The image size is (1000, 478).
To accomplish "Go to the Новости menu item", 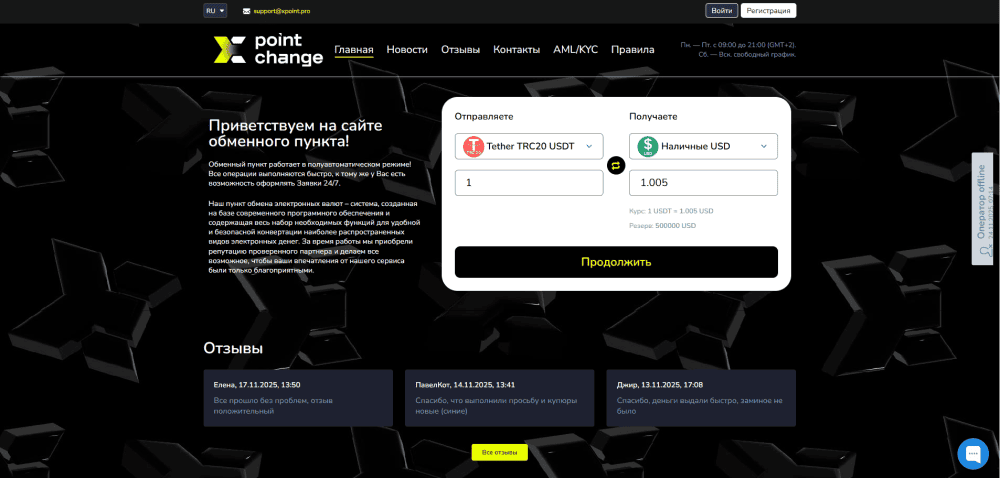I will (407, 50).
